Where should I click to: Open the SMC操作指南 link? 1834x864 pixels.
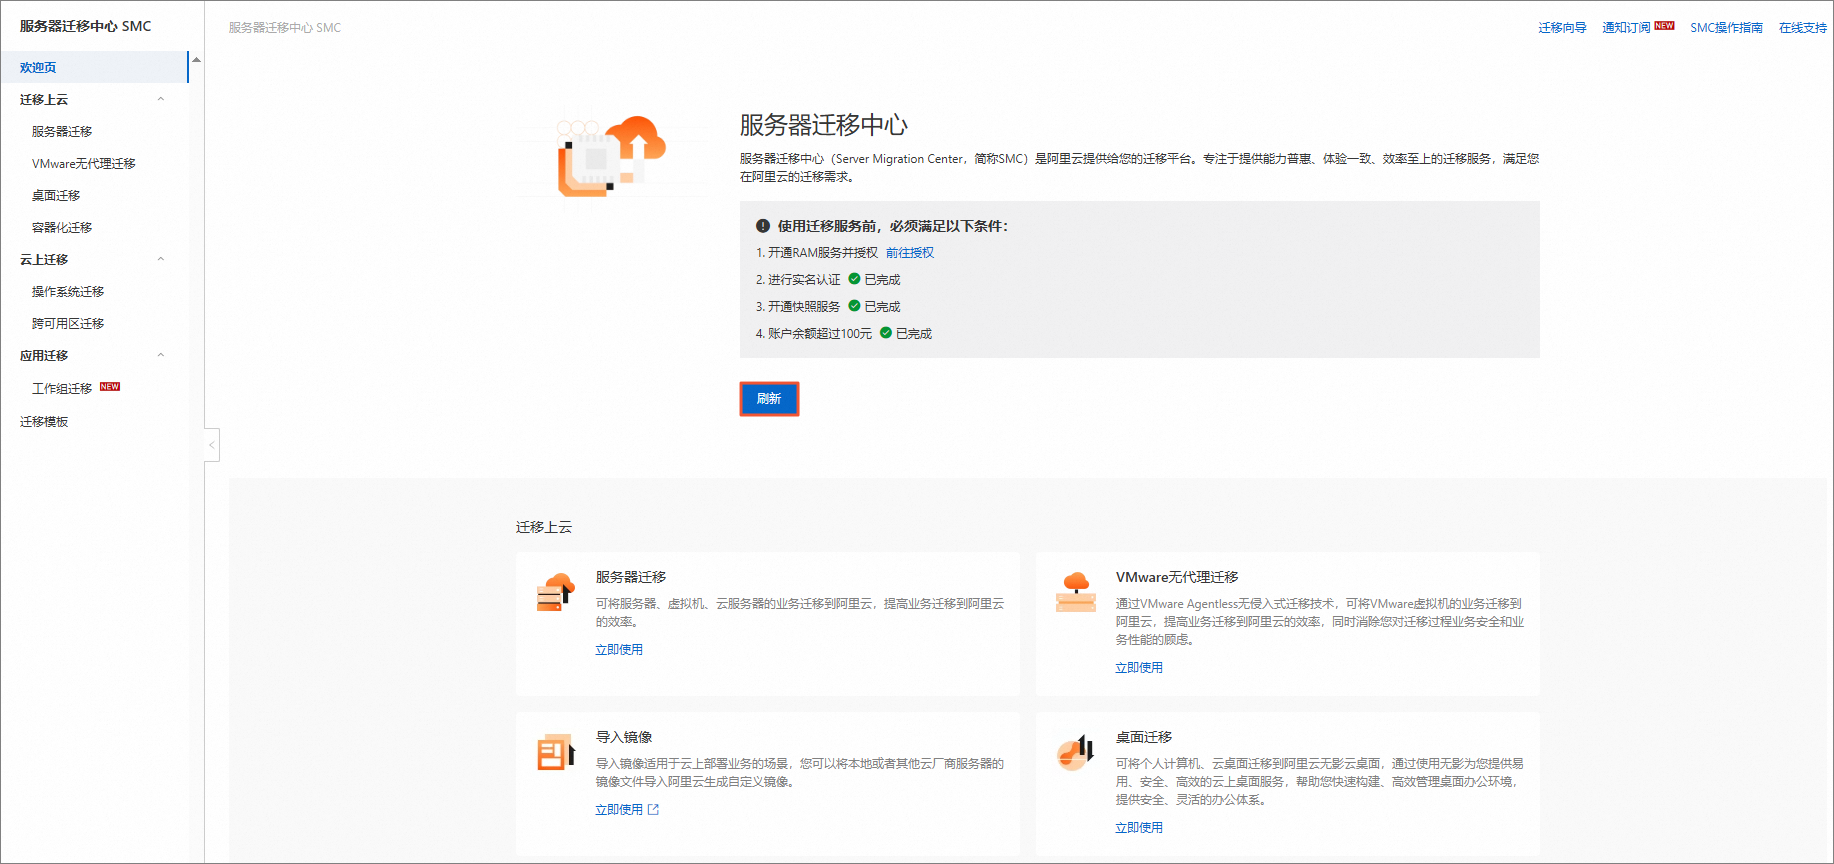[x=1726, y=28]
